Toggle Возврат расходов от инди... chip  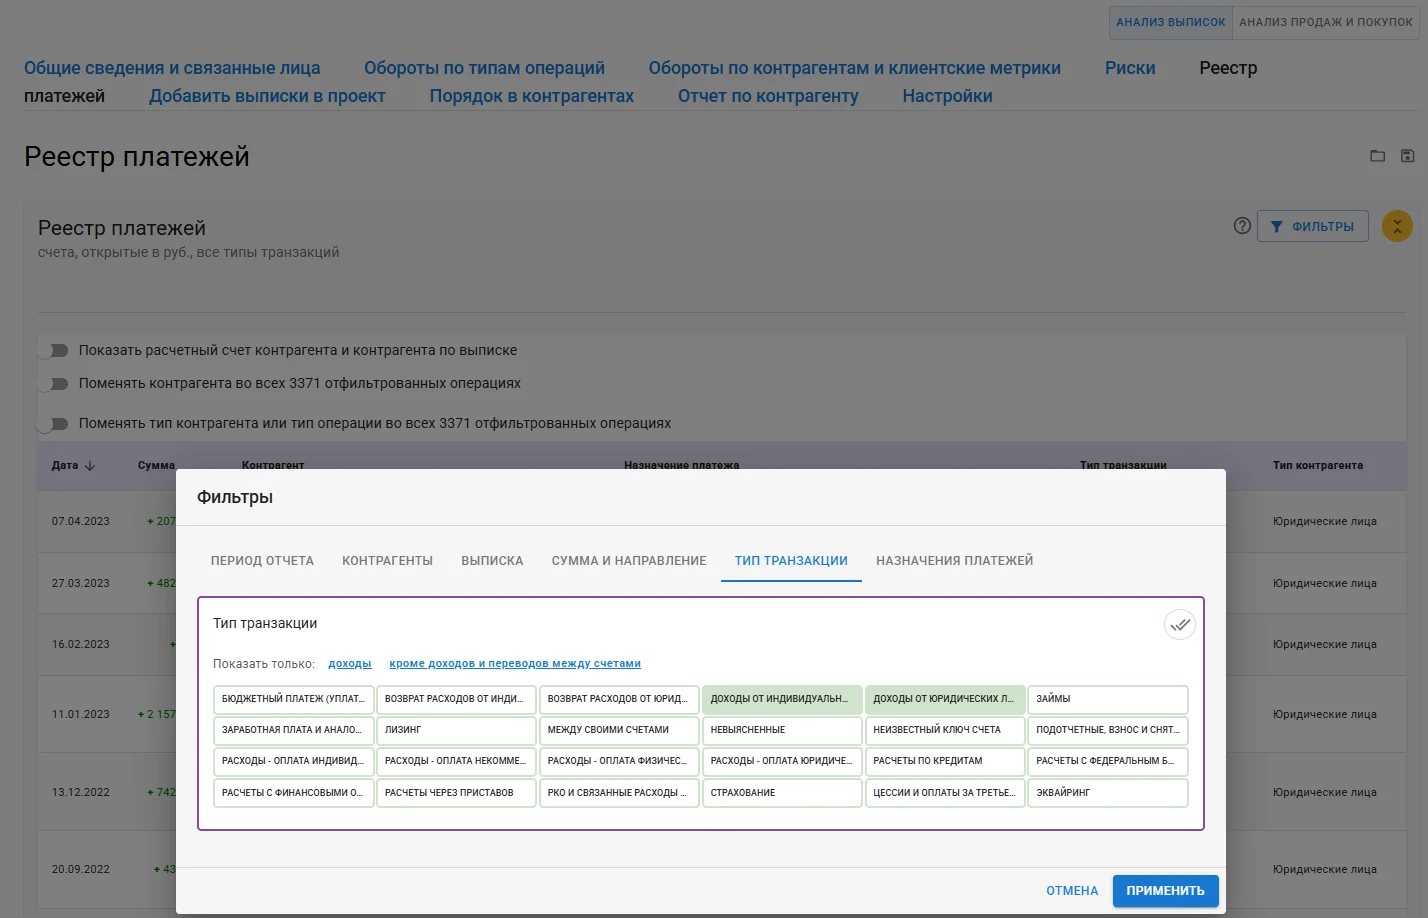point(456,699)
